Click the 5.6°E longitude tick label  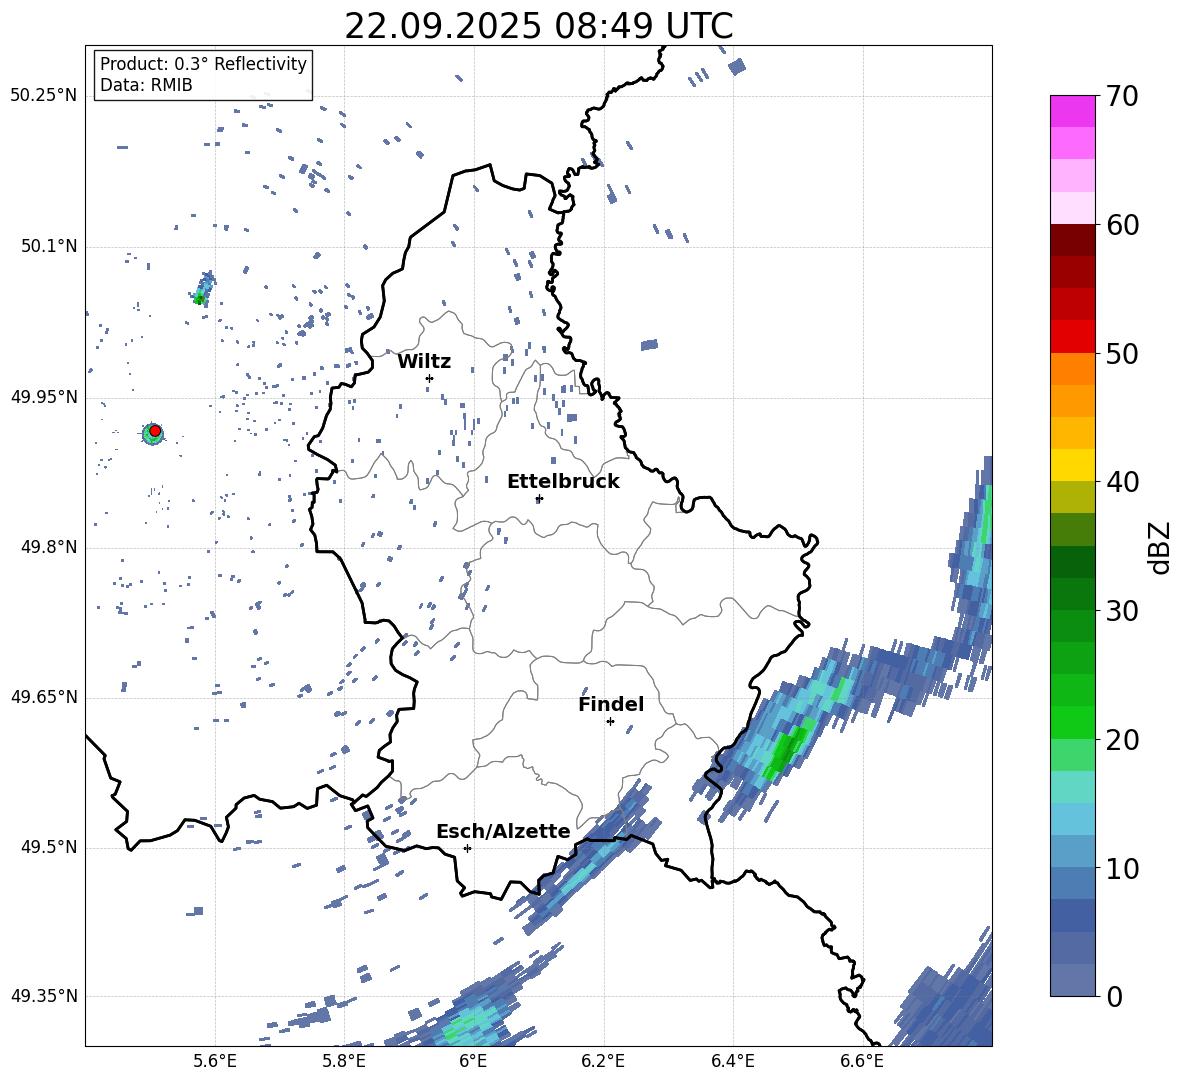pos(215,1061)
